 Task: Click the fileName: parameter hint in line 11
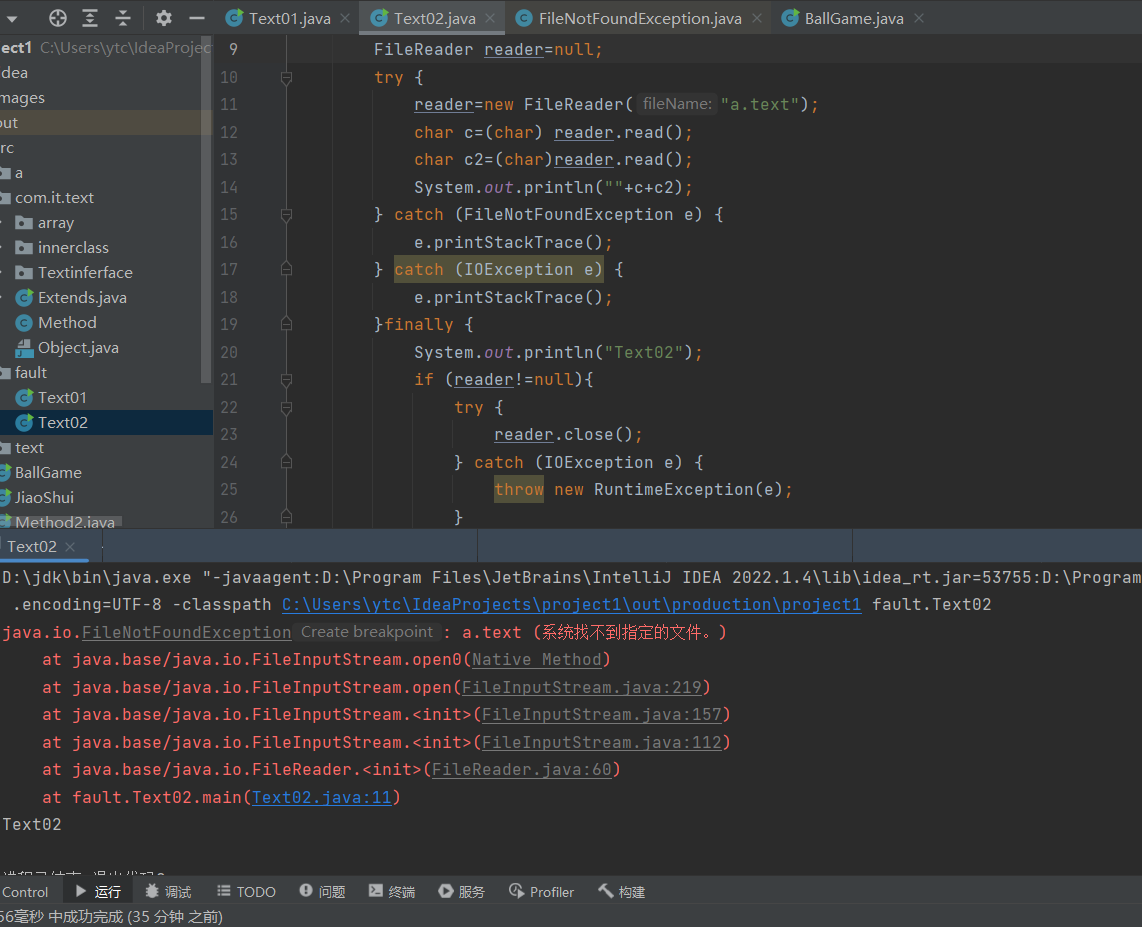[677, 104]
